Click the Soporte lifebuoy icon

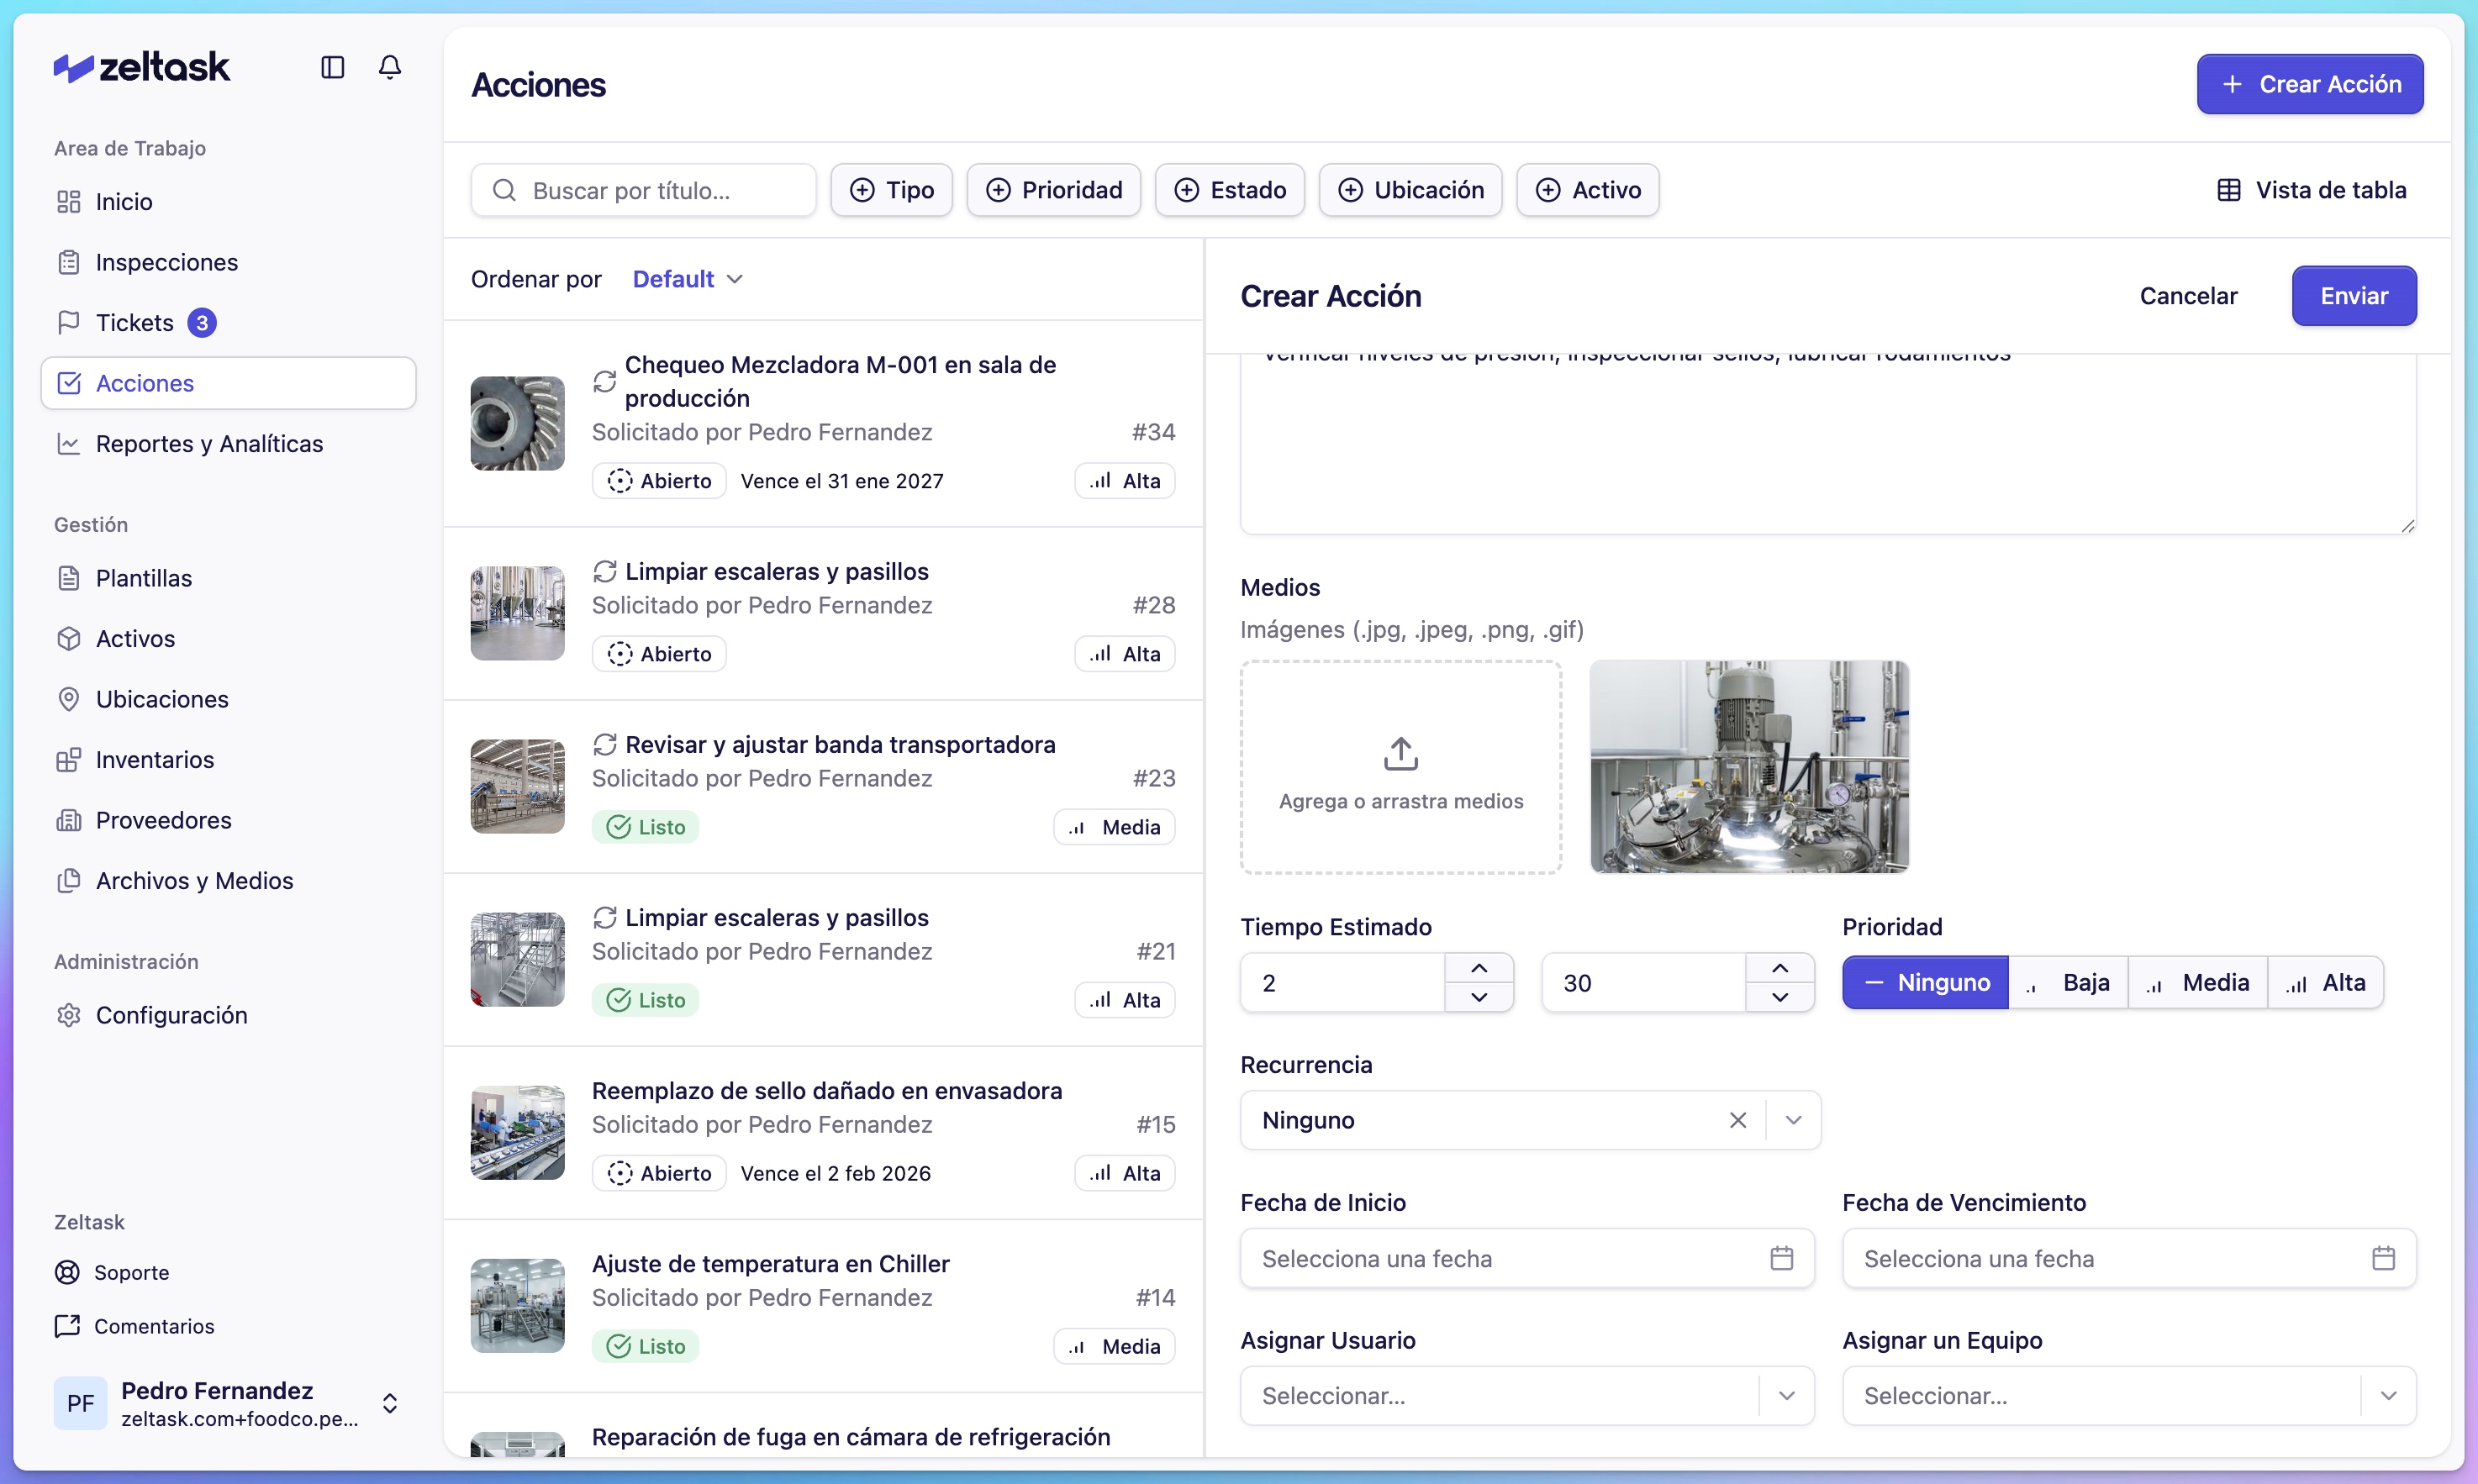coord(67,1272)
